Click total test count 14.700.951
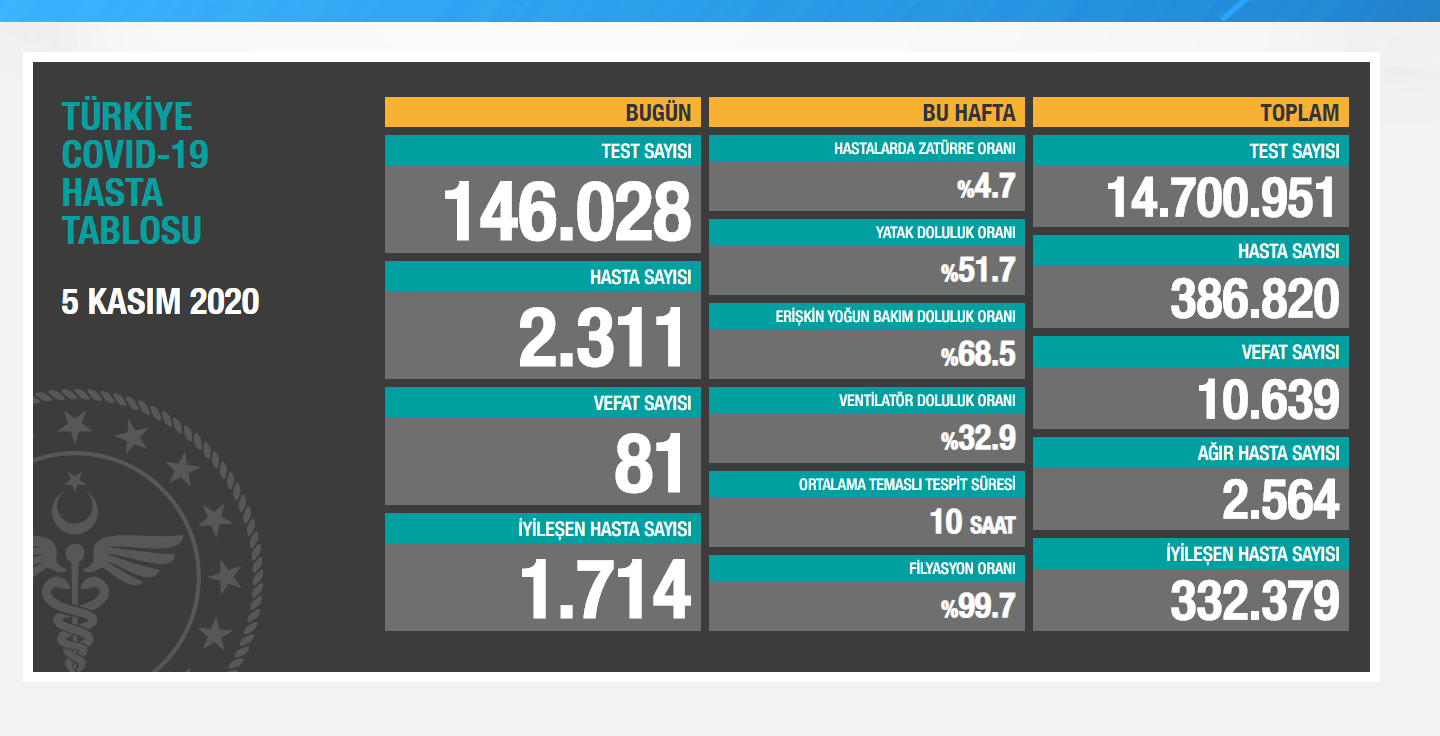The width and height of the screenshot is (1440, 736). [x=1221, y=198]
